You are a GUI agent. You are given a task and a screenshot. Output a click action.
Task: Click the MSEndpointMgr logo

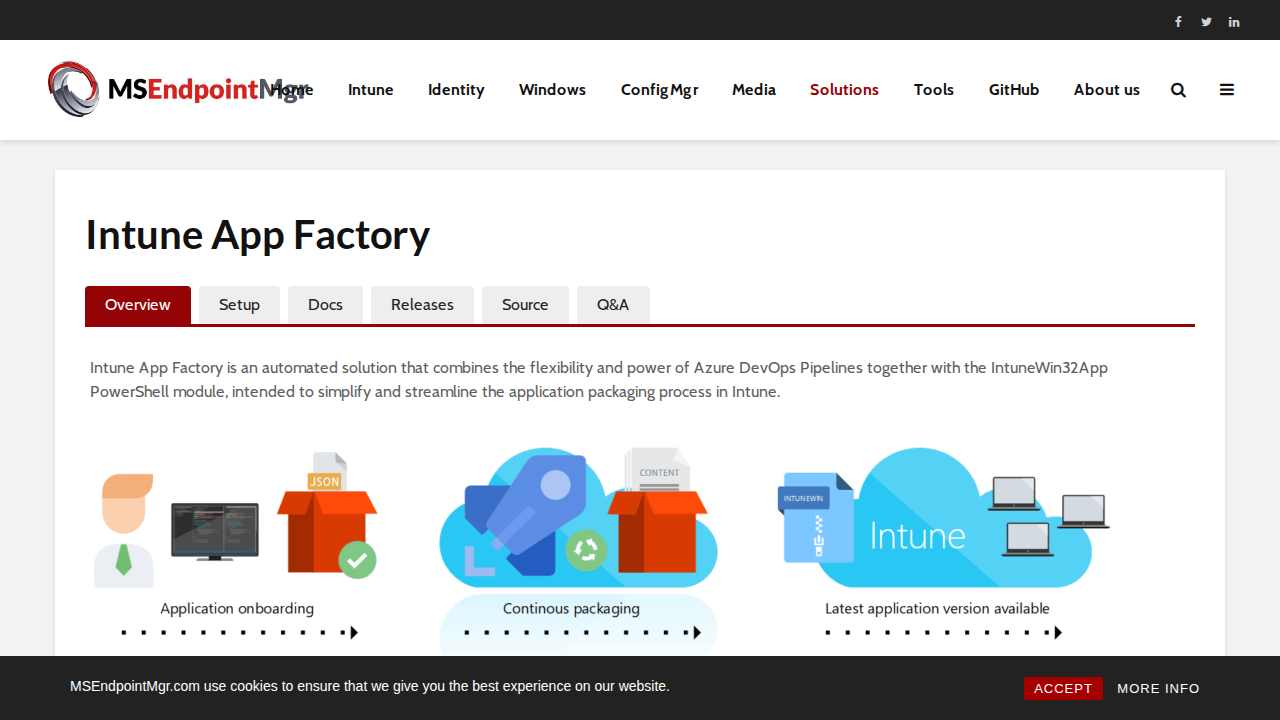(x=176, y=89)
